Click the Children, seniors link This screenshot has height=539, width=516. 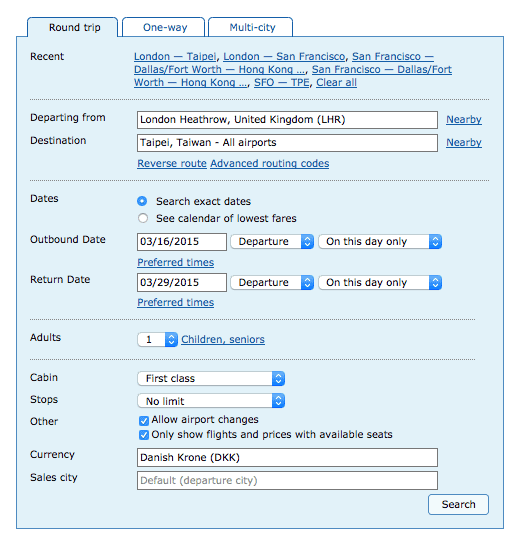click(x=223, y=340)
